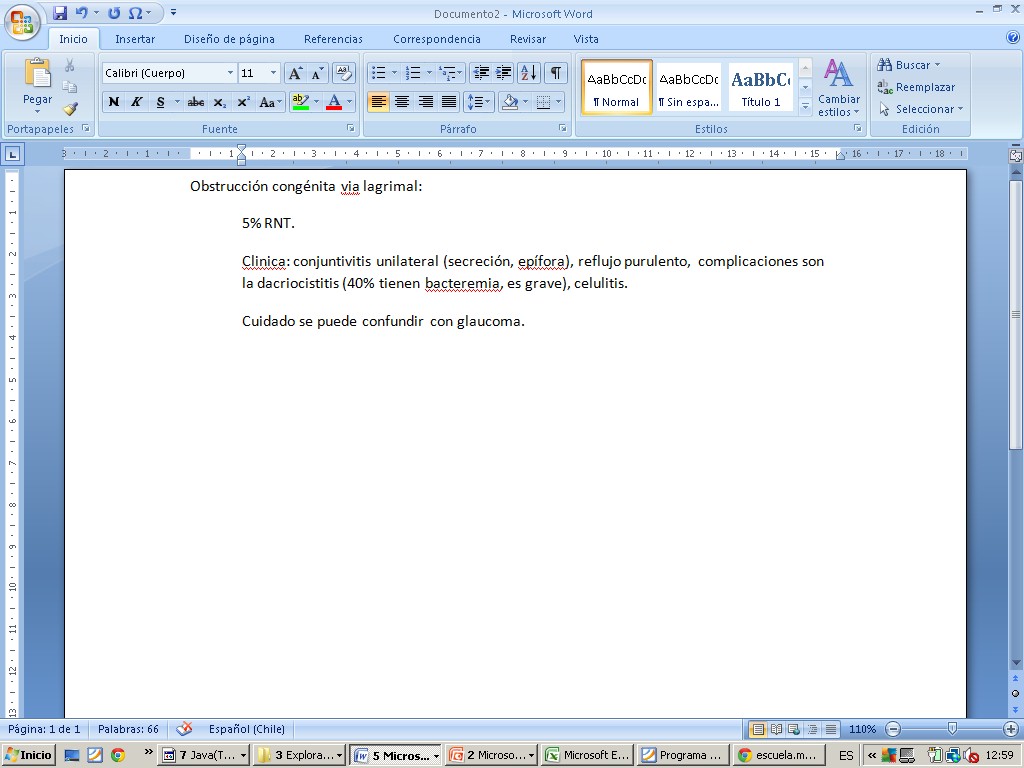The image size is (1024, 768).
Task: Apply the text highlight color marker
Action: pos(300,102)
